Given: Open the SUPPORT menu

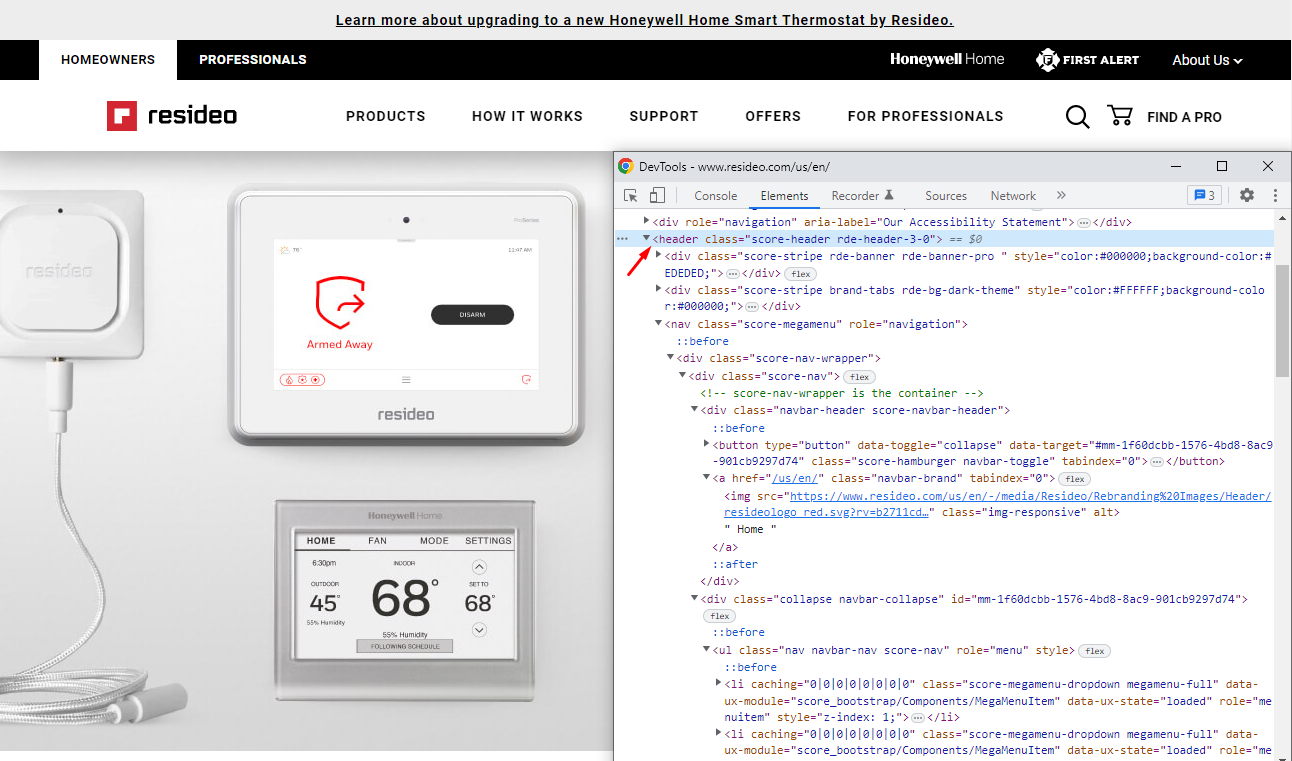Looking at the screenshot, I should (664, 116).
